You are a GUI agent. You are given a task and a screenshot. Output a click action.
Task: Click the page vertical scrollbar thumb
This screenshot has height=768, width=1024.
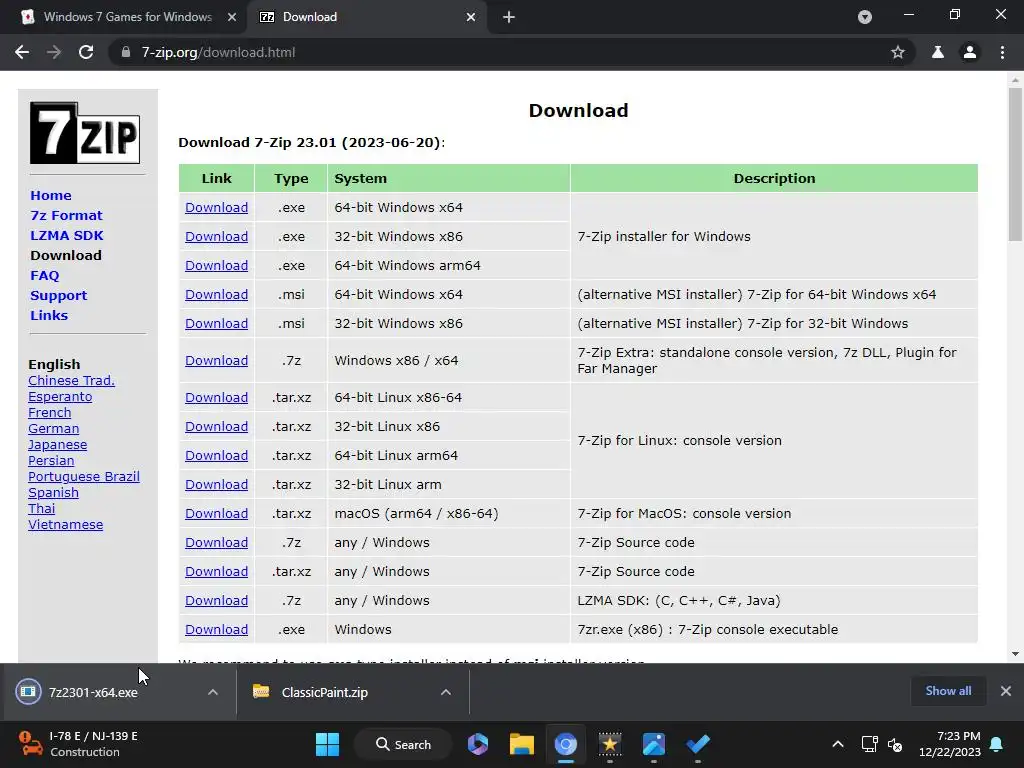[x=1015, y=164]
